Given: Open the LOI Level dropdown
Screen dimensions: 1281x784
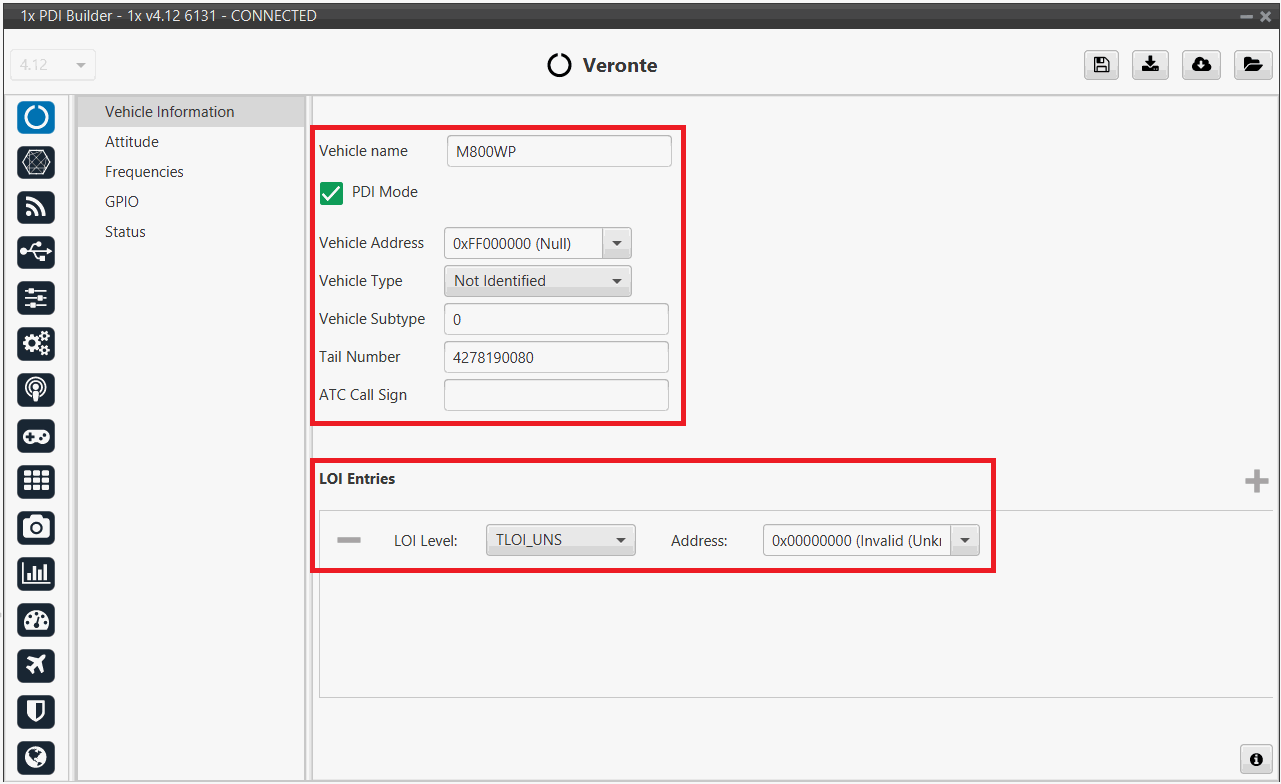Looking at the screenshot, I should 560,540.
